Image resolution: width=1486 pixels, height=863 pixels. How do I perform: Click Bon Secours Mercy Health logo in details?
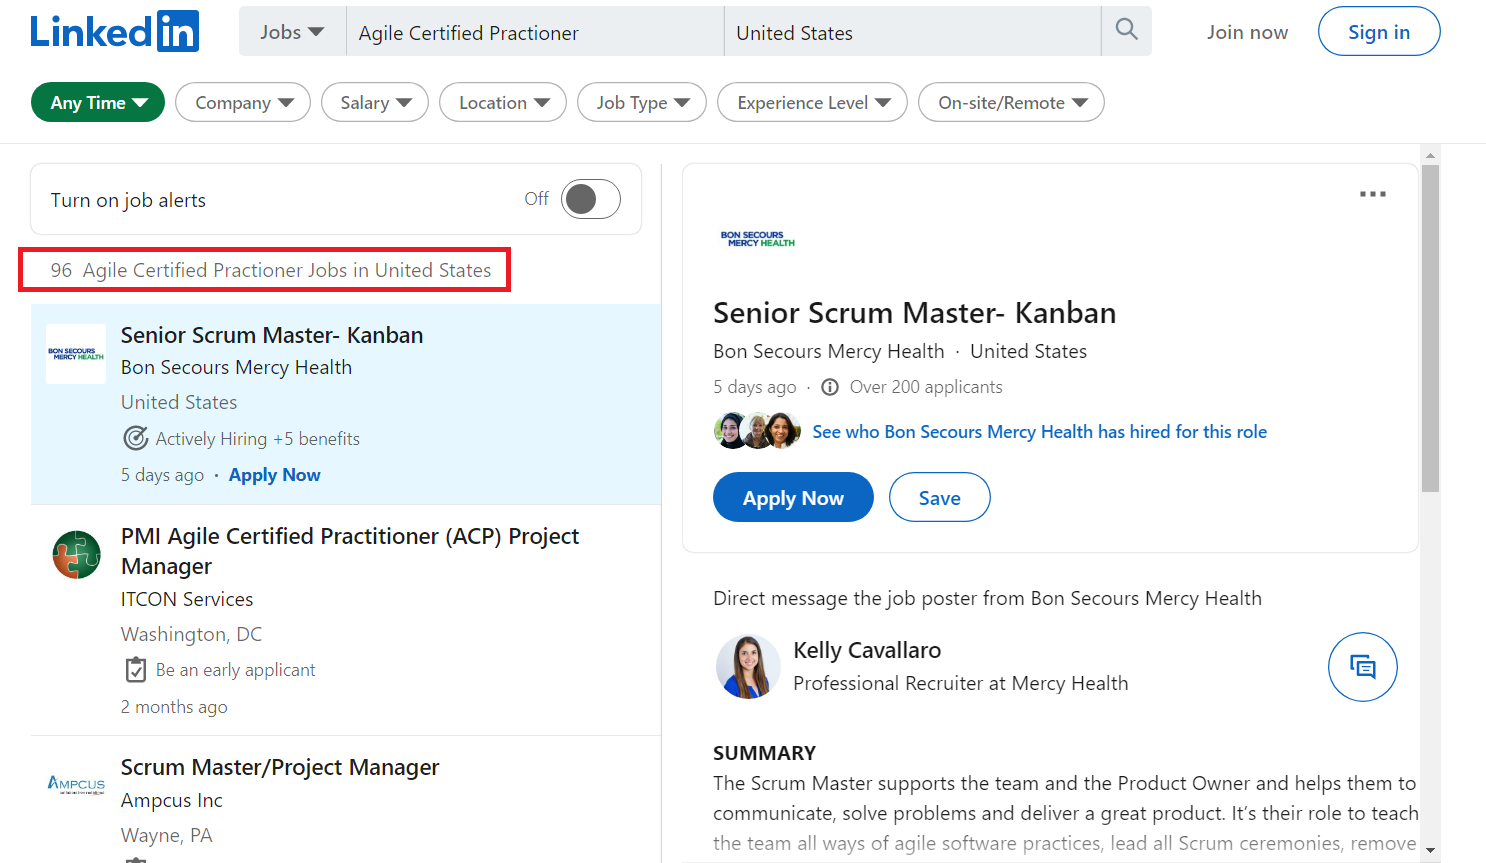(757, 239)
